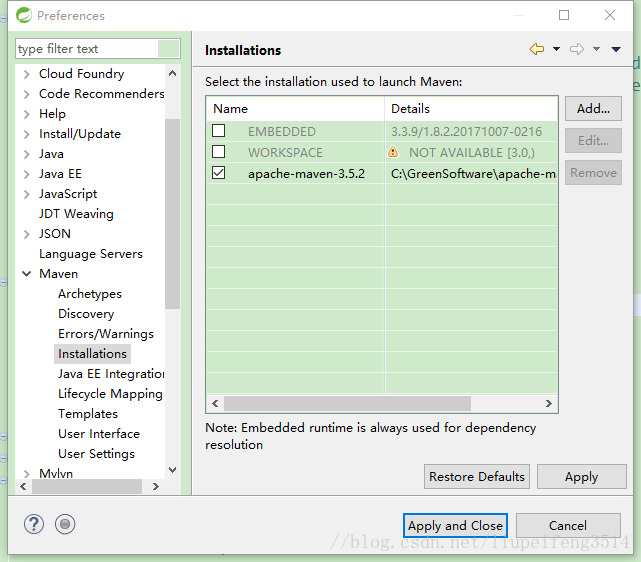The image size is (641, 562).
Task: Click Restore Defaults button
Action: [477, 477]
